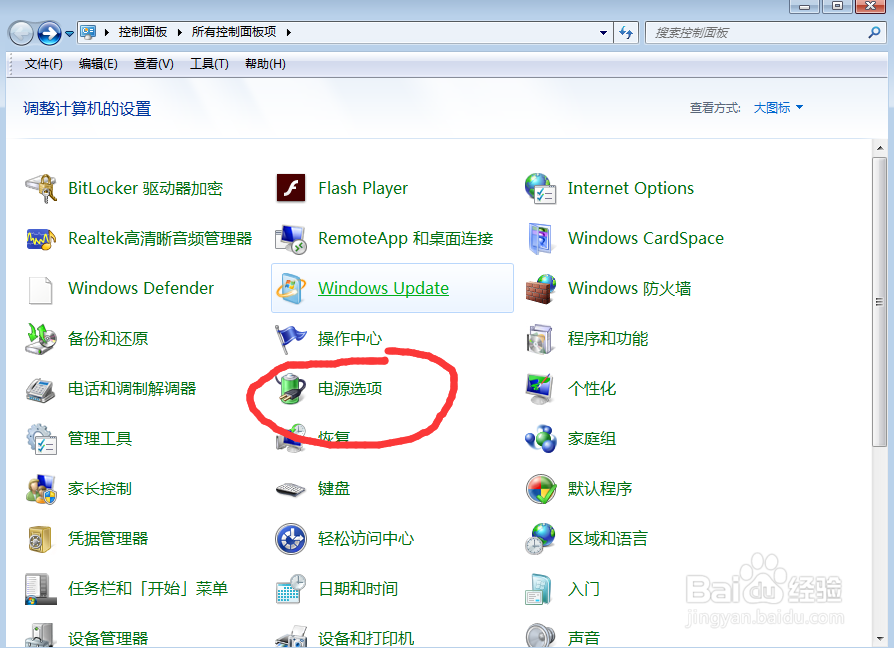This screenshot has width=894, height=648.
Task: Click the 所有控制面板项 breadcrumb segment
Action: pyautogui.click(x=234, y=32)
